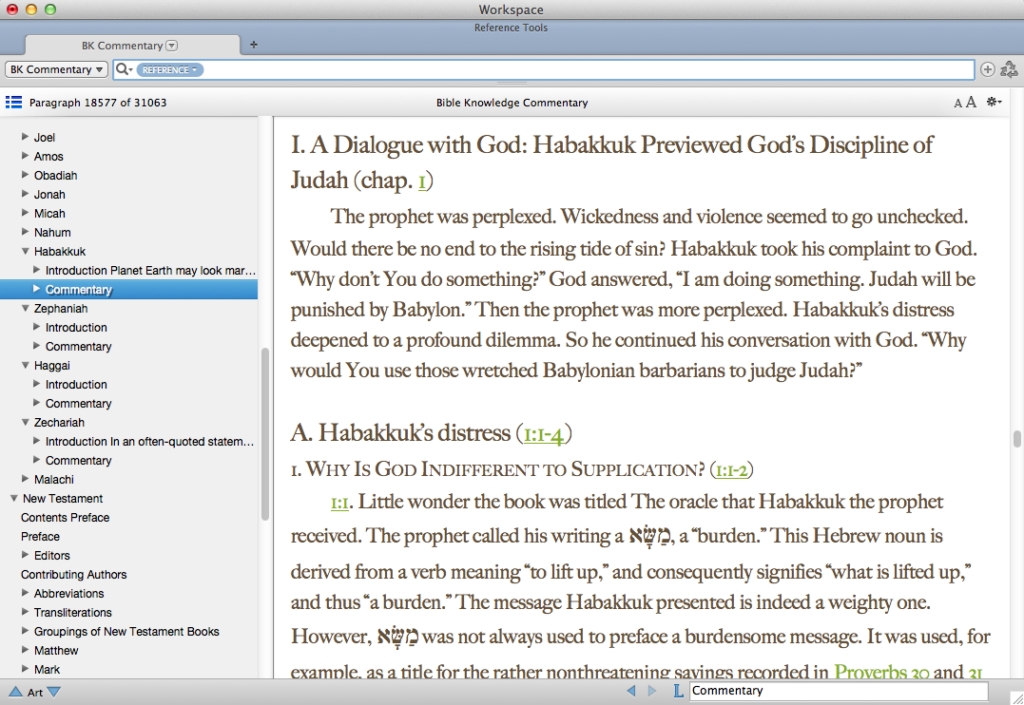Open the gear settings icon menu
Screen dimensions: 1024x705
pyautogui.click(x=994, y=101)
